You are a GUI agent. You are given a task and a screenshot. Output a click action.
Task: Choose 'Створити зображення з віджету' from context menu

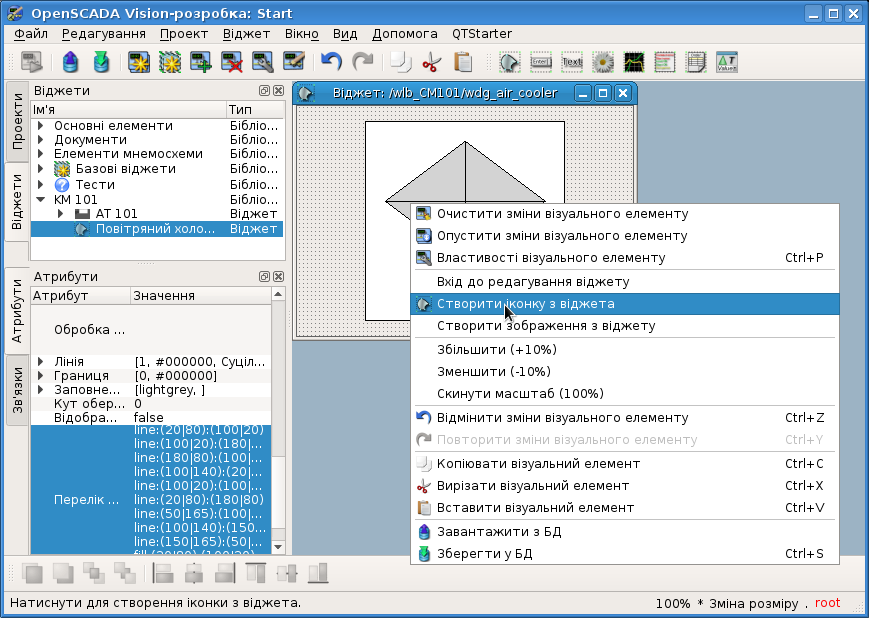[546, 326]
